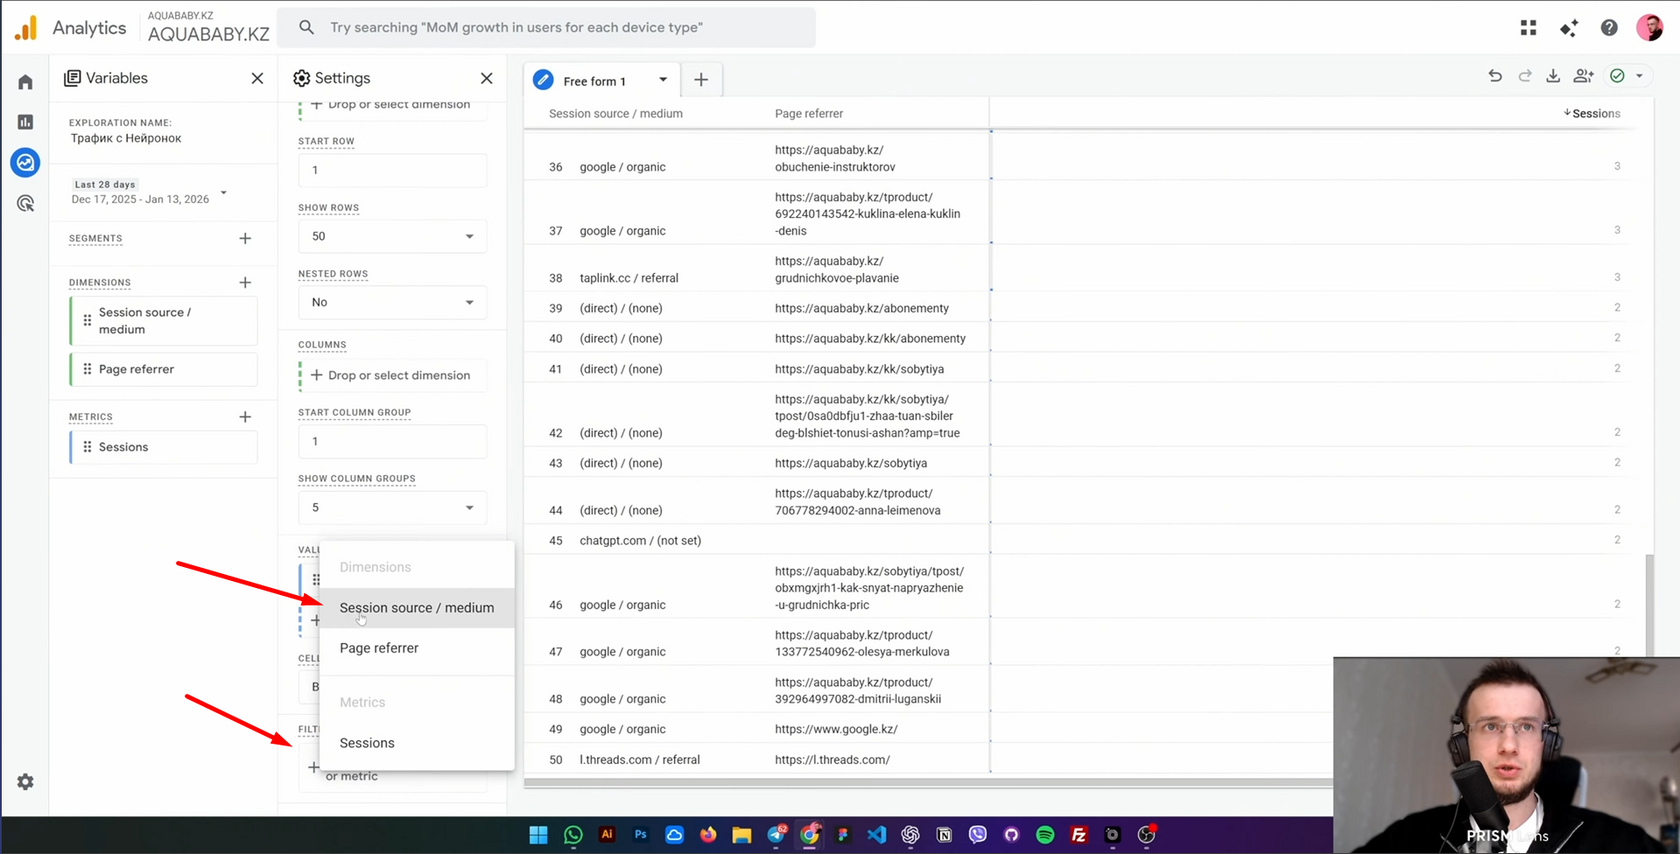Choose Sessions metric from the popup list

tap(417, 743)
